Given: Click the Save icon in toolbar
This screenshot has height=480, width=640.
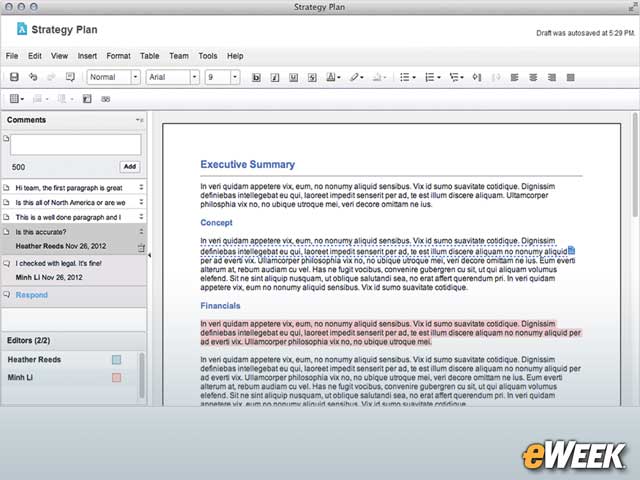Looking at the screenshot, I should (x=14, y=77).
